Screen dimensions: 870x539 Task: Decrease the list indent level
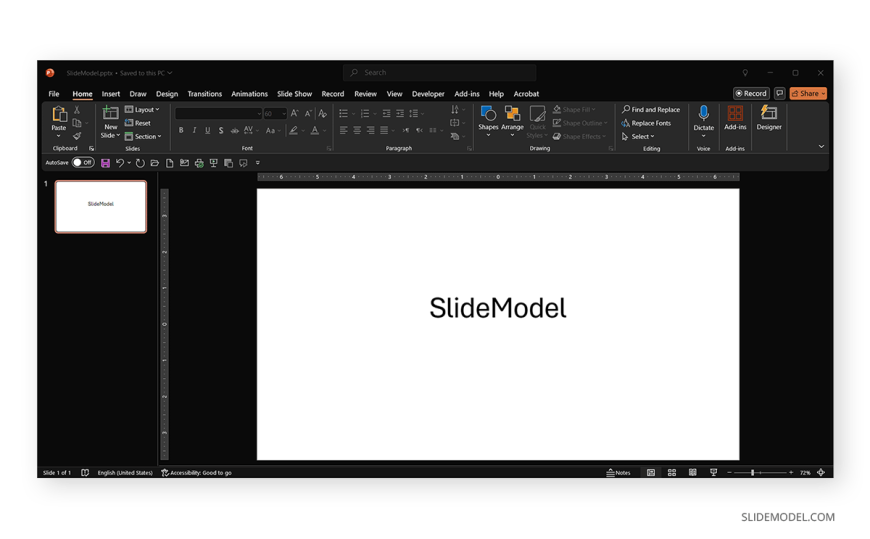(x=386, y=113)
